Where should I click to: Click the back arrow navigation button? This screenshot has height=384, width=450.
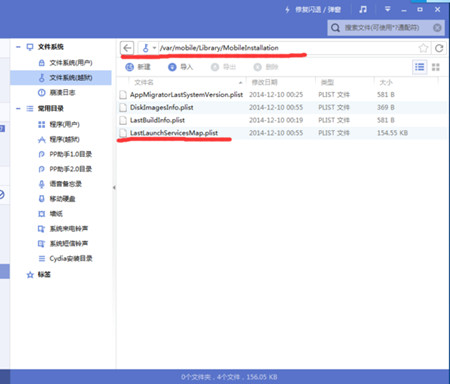127,48
